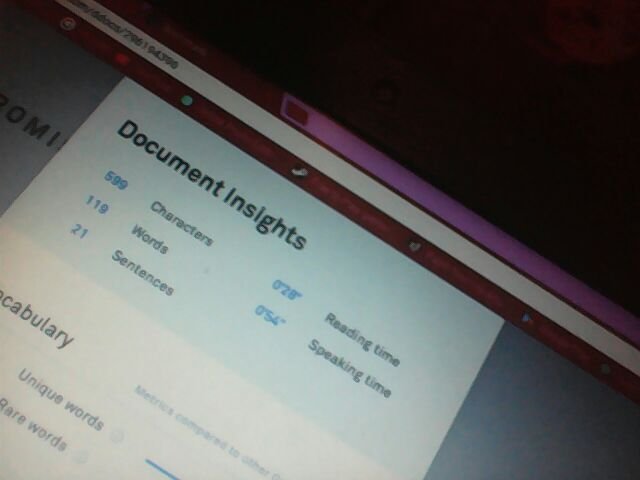This screenshot has width=640, height=480.
Task: Click the 21 sentences count
Action: (79, 231)
